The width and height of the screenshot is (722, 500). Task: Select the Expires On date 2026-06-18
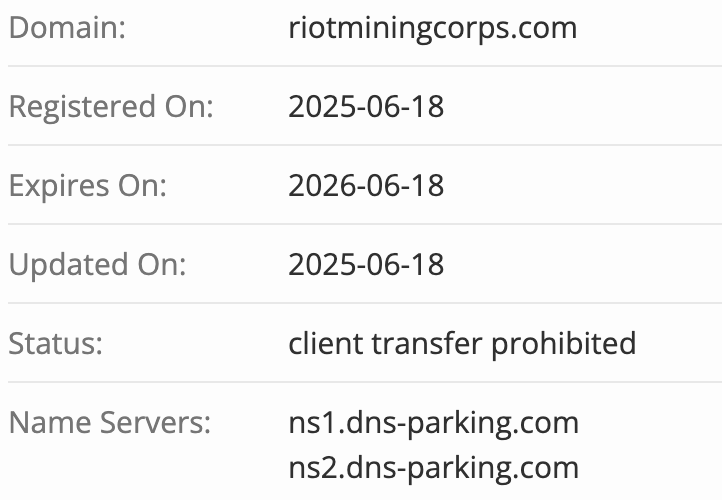pos(366,186)
